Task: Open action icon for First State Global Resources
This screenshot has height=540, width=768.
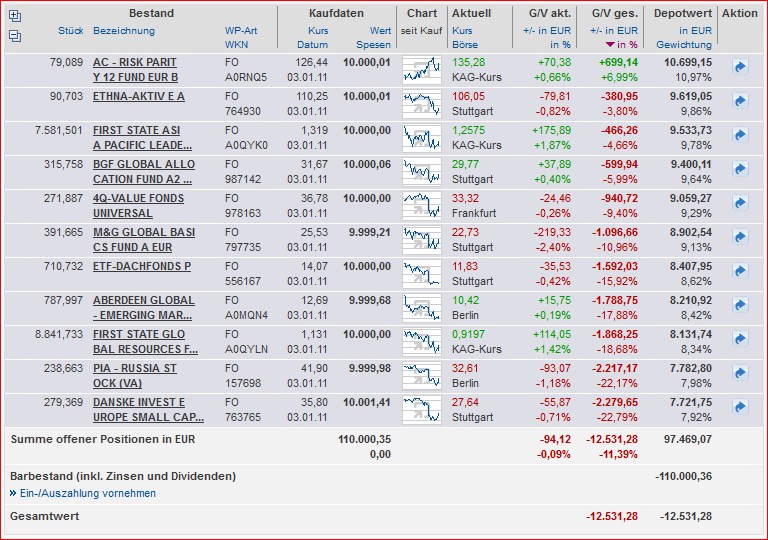Action: point(740,339)
